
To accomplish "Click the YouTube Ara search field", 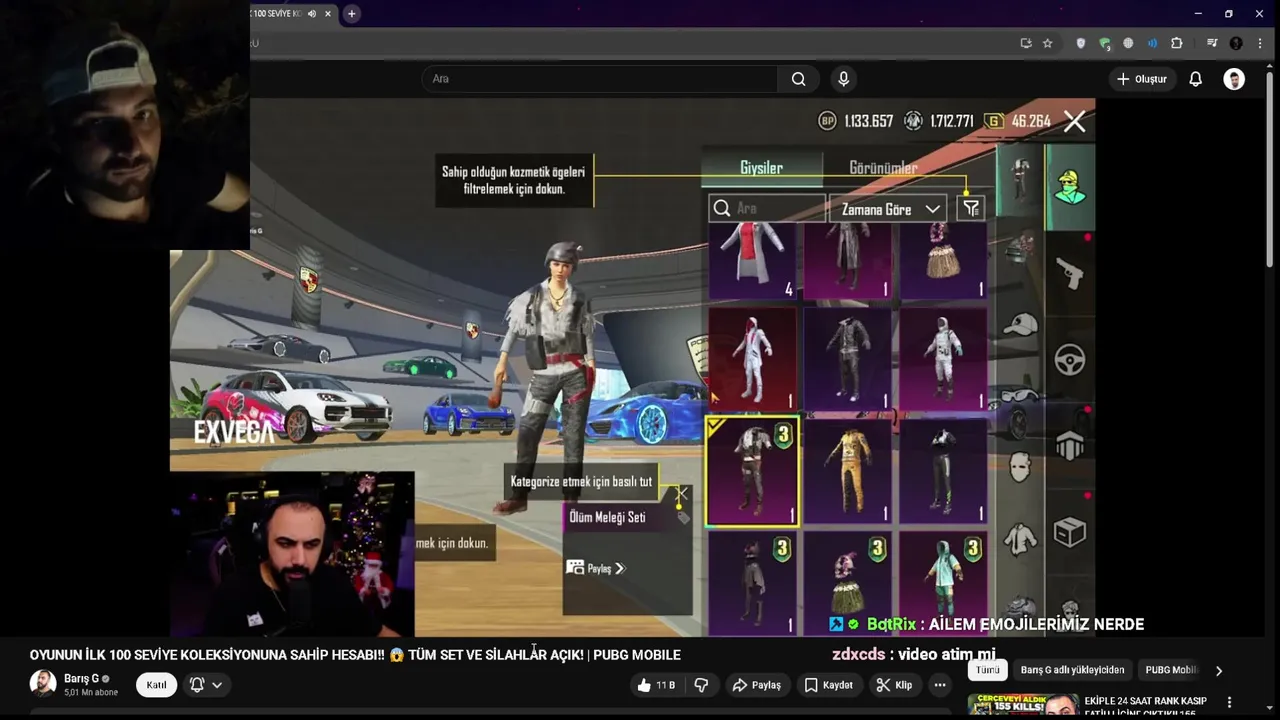I will (600, 79).
